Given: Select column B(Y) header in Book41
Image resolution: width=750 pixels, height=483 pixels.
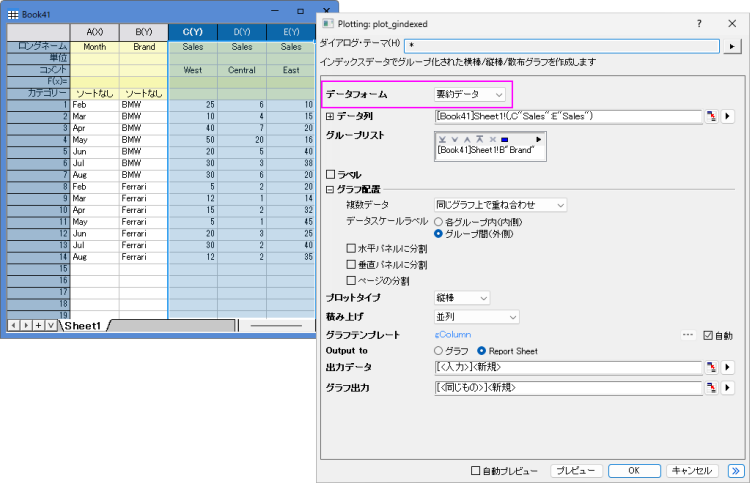Looking at the screenshot, I should click(x=144, y=32).
